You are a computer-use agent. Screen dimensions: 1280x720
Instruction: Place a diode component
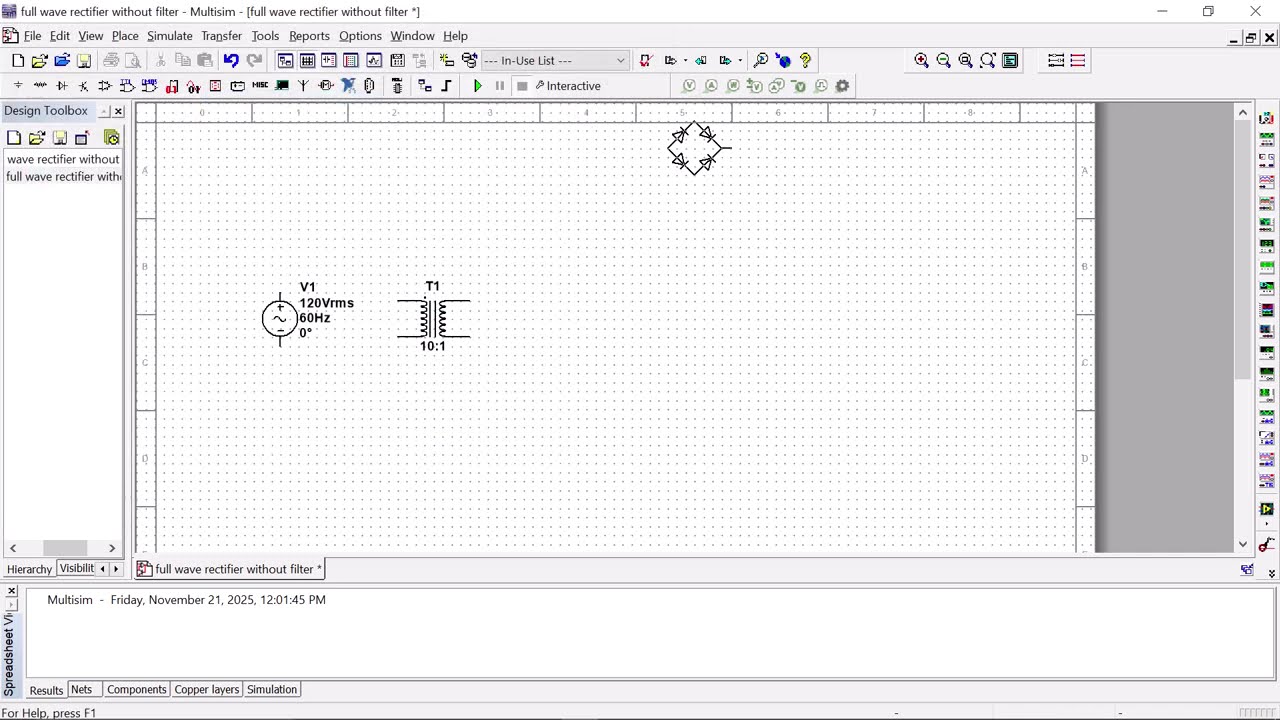click(x=62, y=86)
